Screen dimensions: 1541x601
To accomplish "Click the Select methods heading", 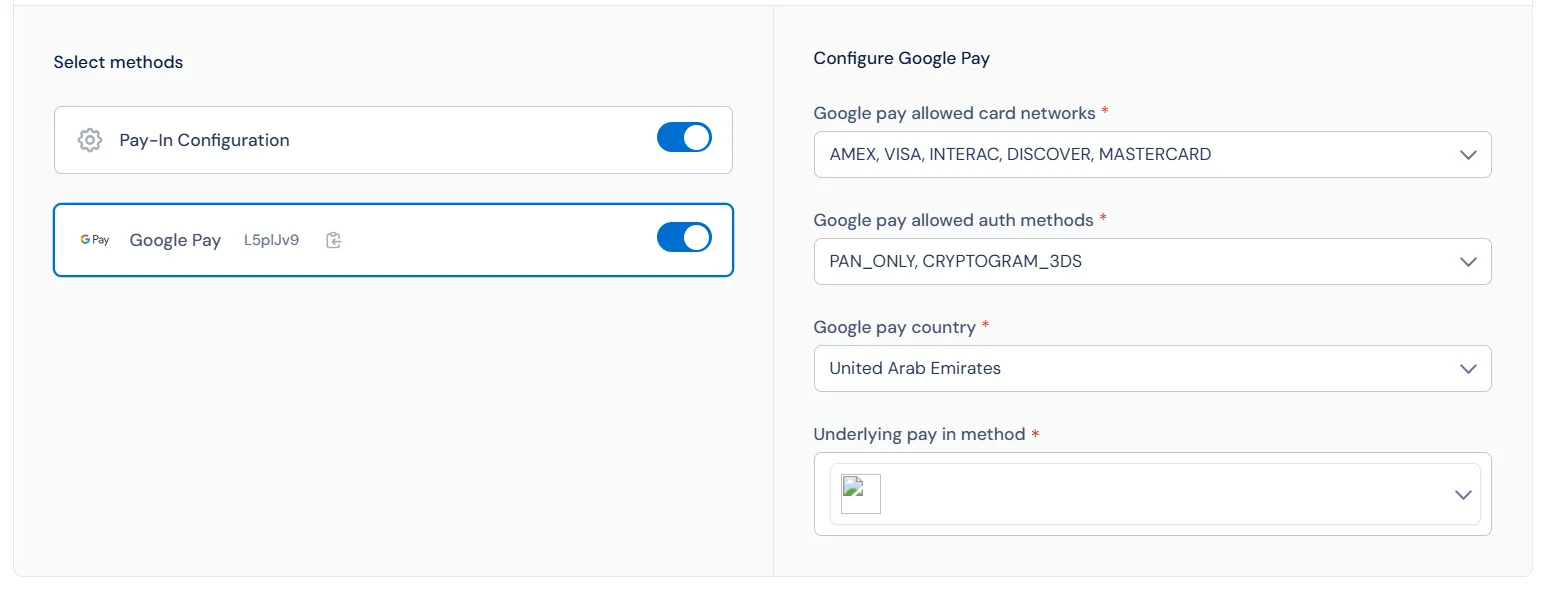I will [118, 62].
